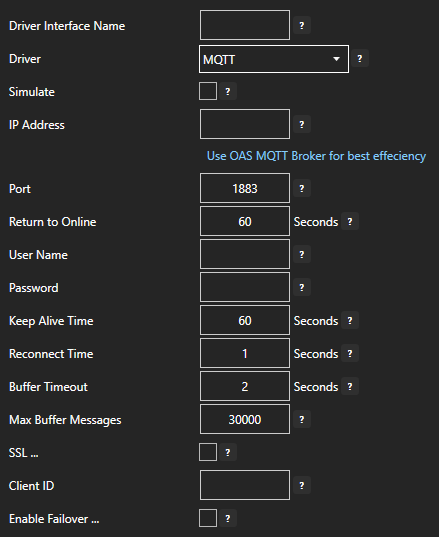Click into the IP Address field
This screenshot has height=537, width=439.
point(245,124)
